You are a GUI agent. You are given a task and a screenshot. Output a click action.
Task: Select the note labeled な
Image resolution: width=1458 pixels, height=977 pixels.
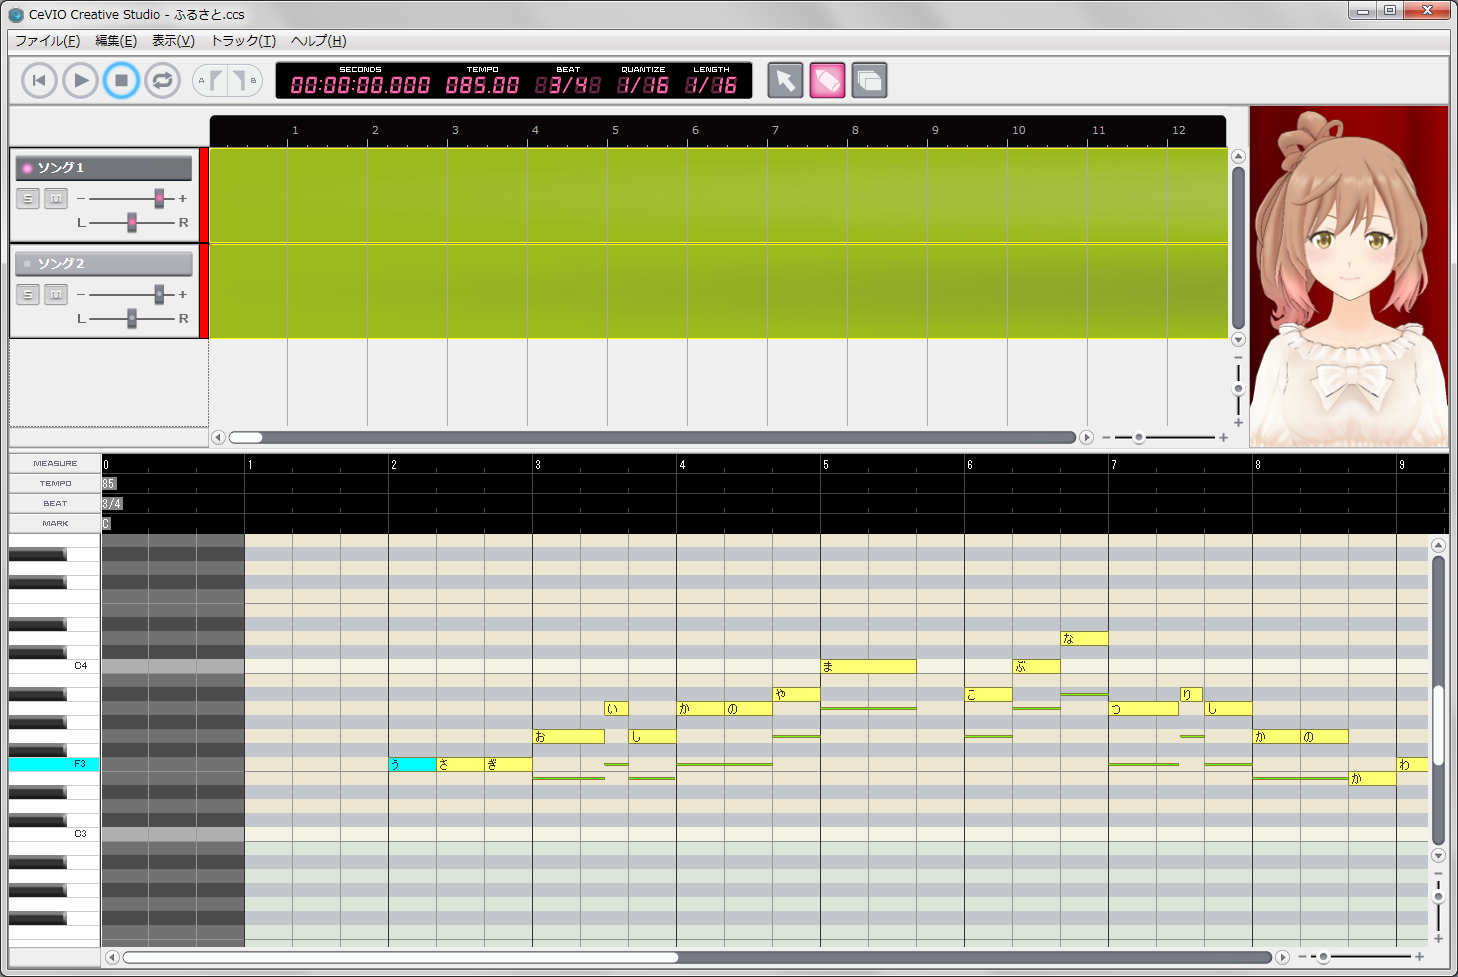click(x=1084, y=638)
